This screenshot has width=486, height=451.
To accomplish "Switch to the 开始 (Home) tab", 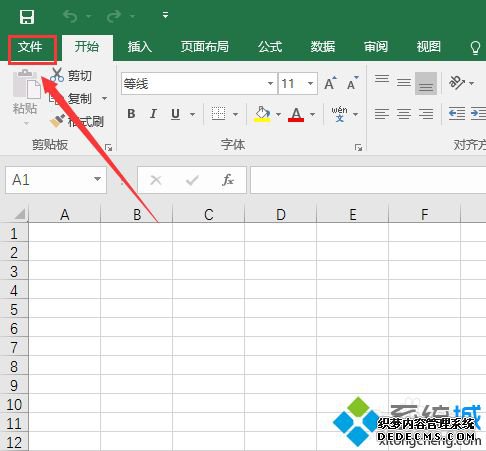I will 87,47.
